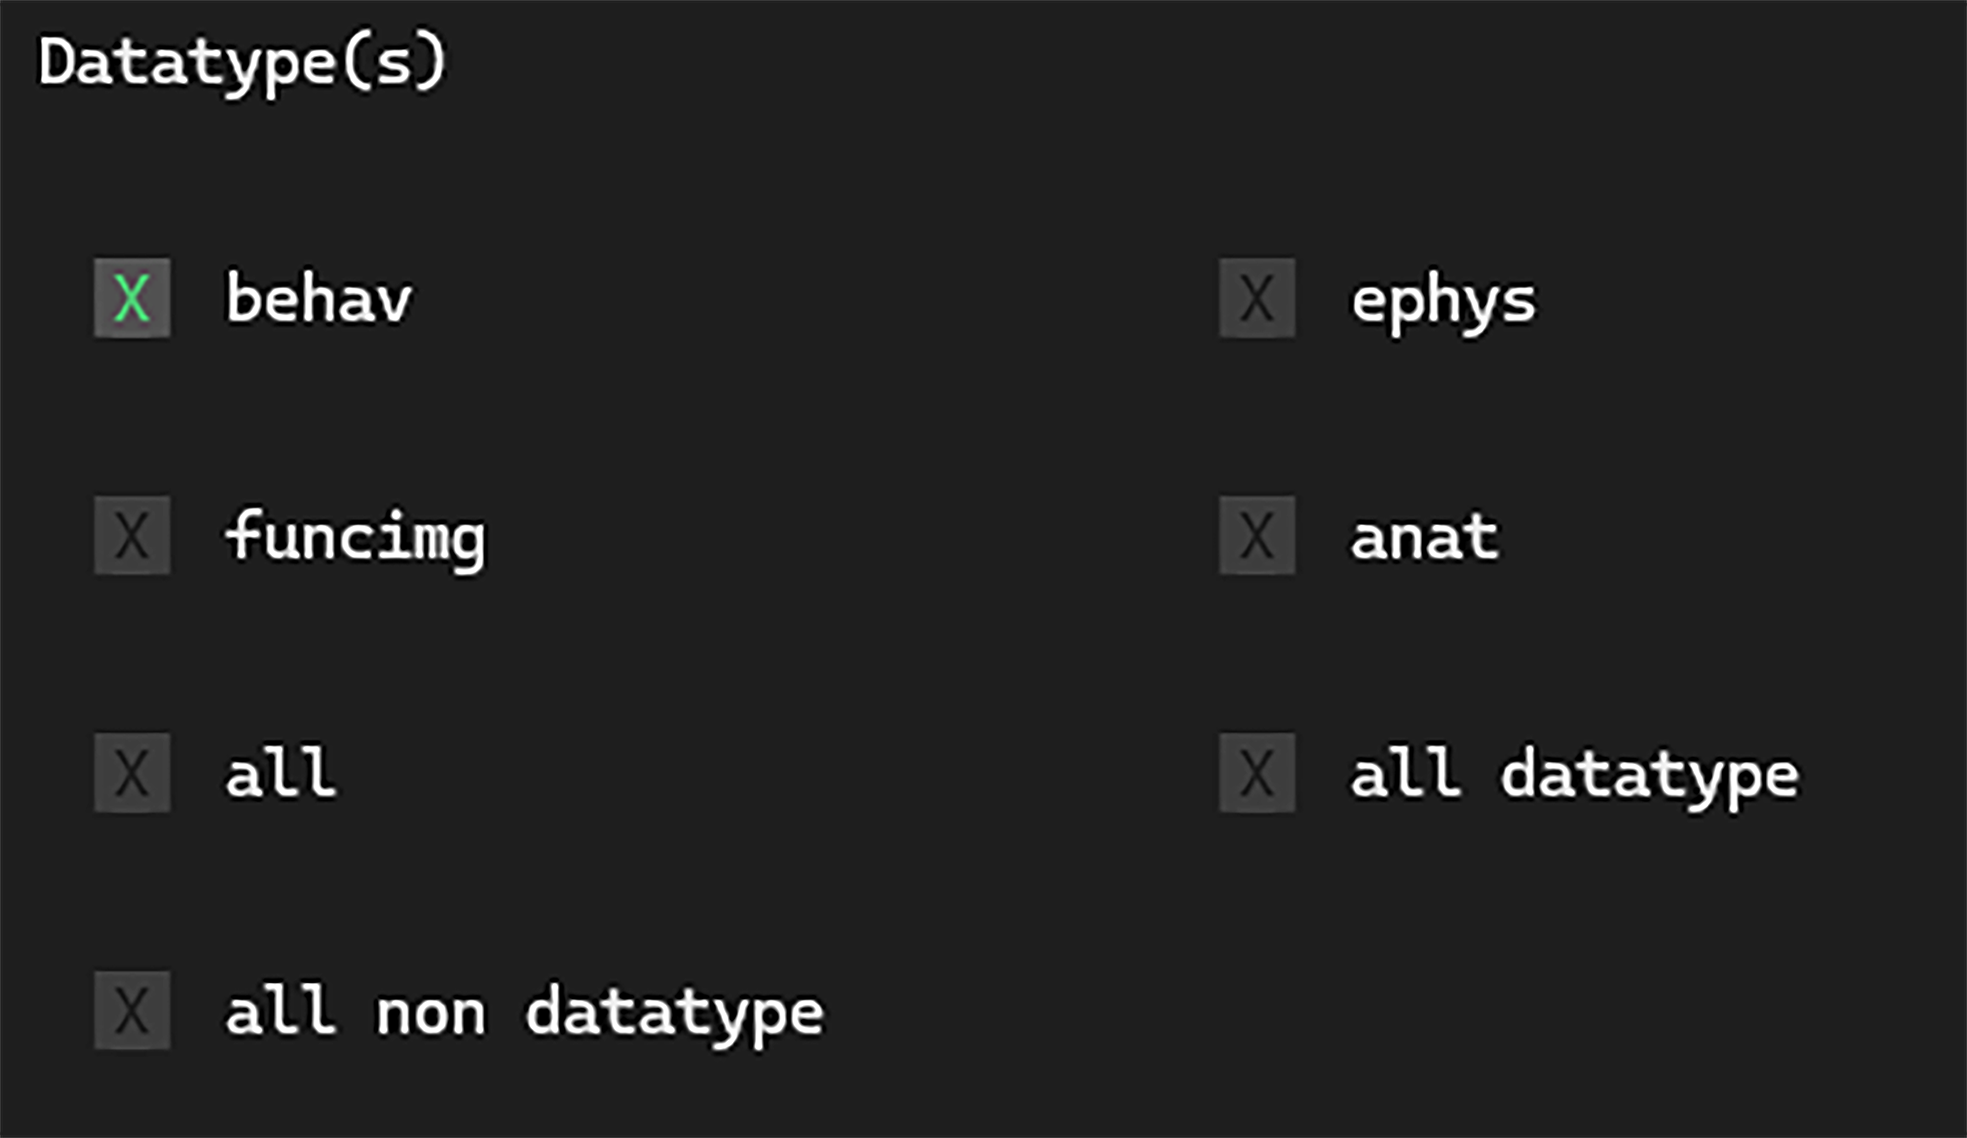Click the 'behav' text label

pos(318,298)
